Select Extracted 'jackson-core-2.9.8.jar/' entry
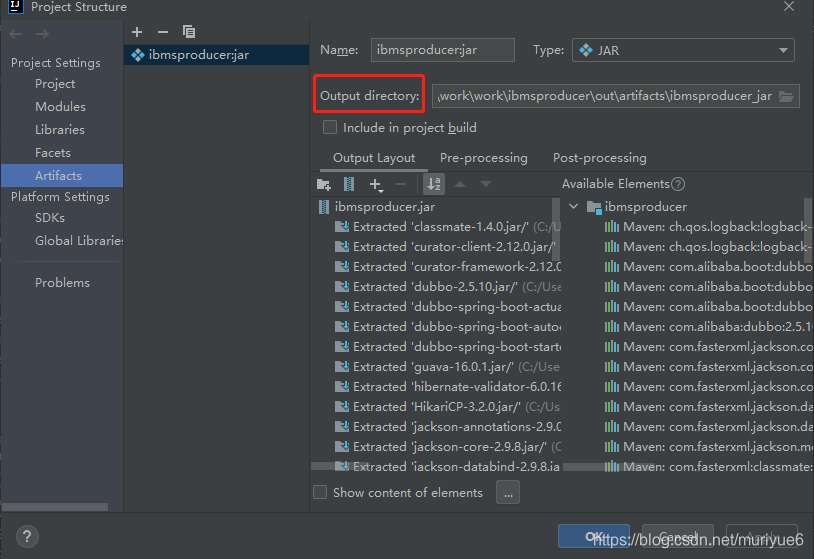This screenshot has height=559, width=814. click(x=447, y=447)
